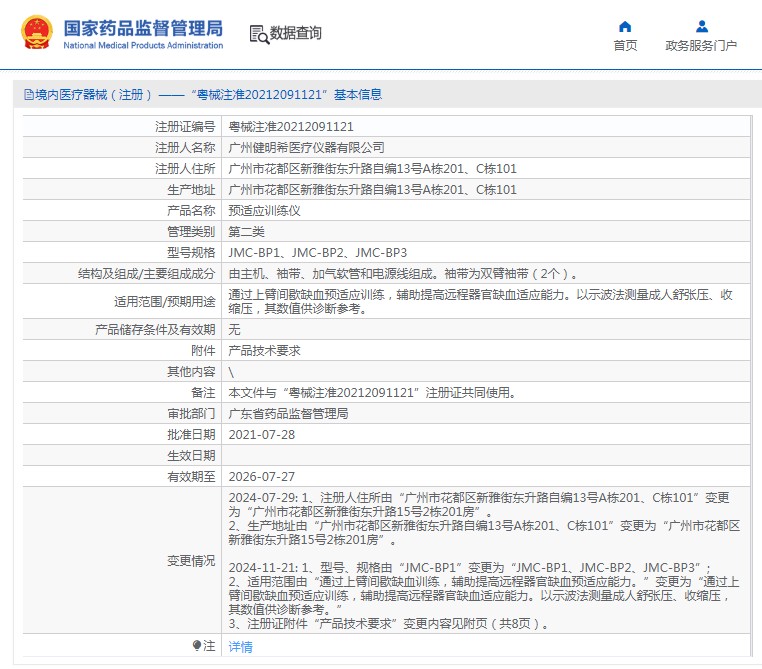Click the 政务服务门户 user icon
762x669 pixels.
click(701, 26)
